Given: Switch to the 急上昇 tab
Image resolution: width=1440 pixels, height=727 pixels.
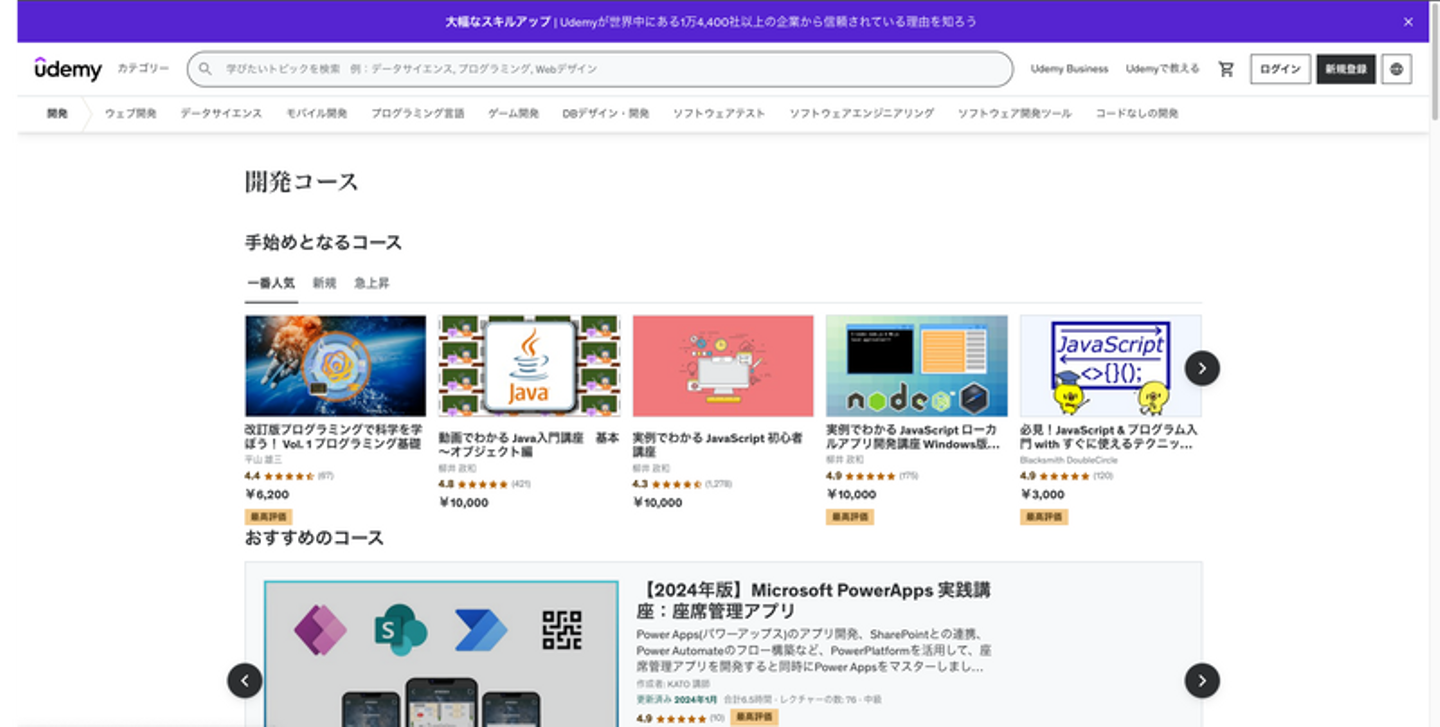Looking at the screenshot, I should tap(371, 283).
